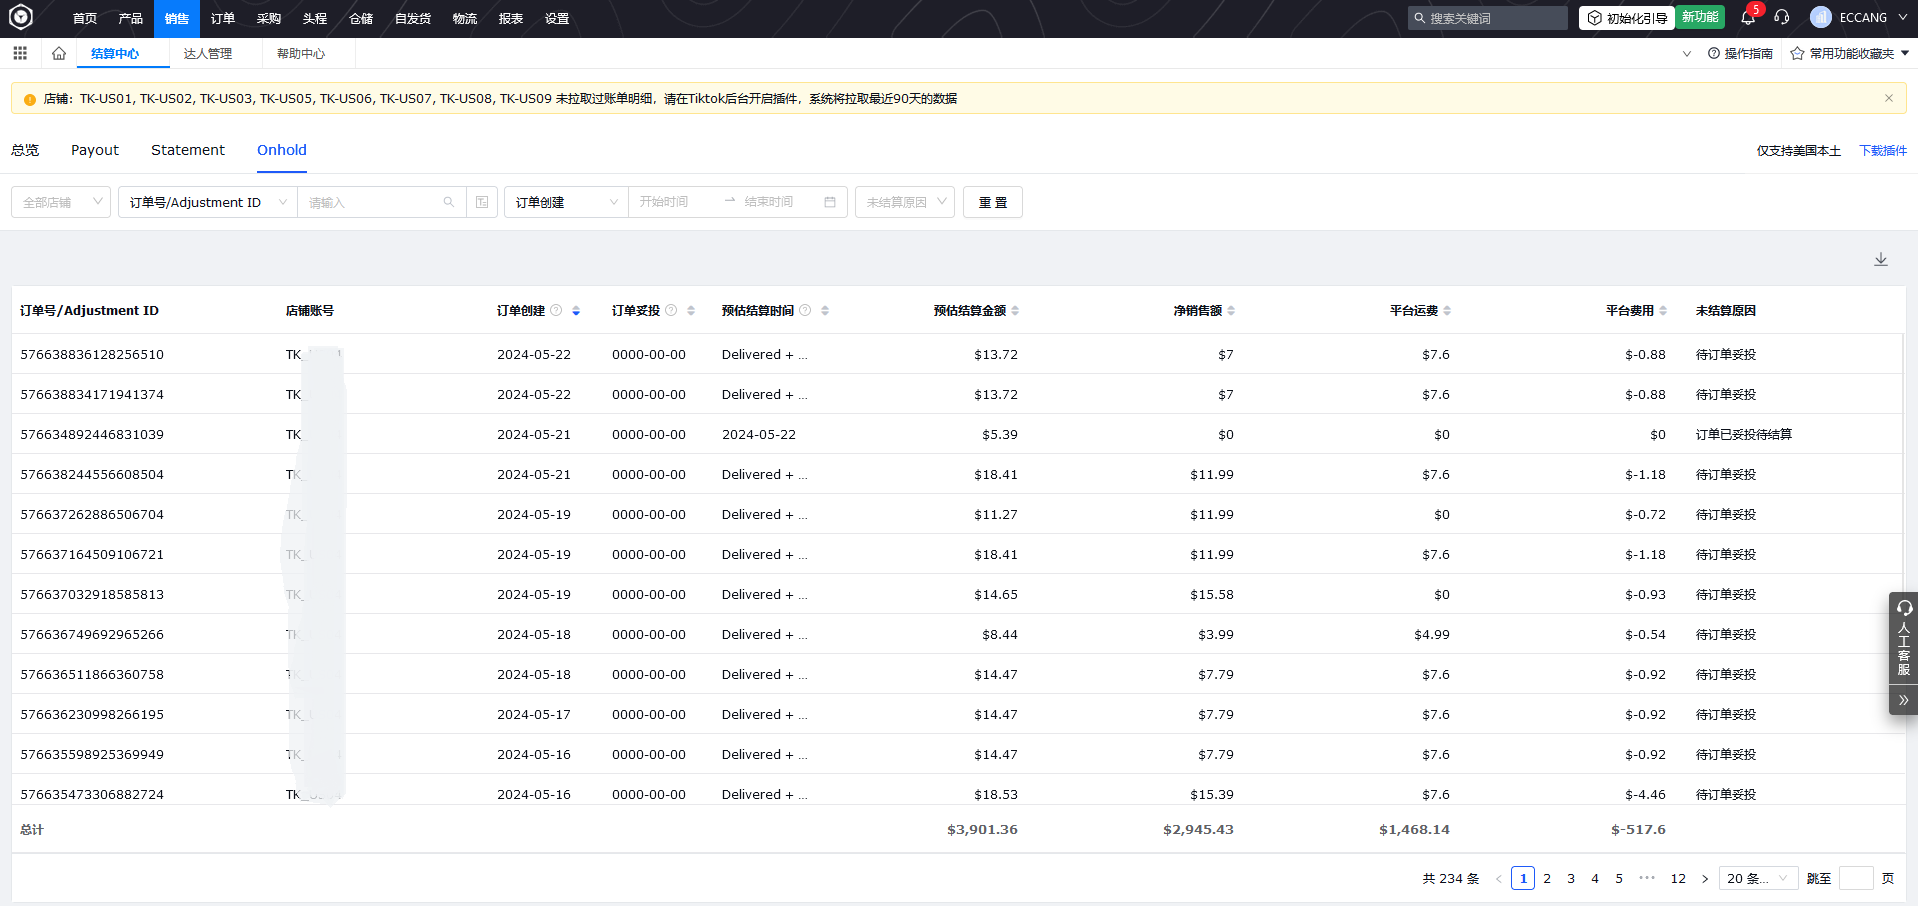
Task: Expand the 全部店铺 store dropdown
Action: pos(61,202)
